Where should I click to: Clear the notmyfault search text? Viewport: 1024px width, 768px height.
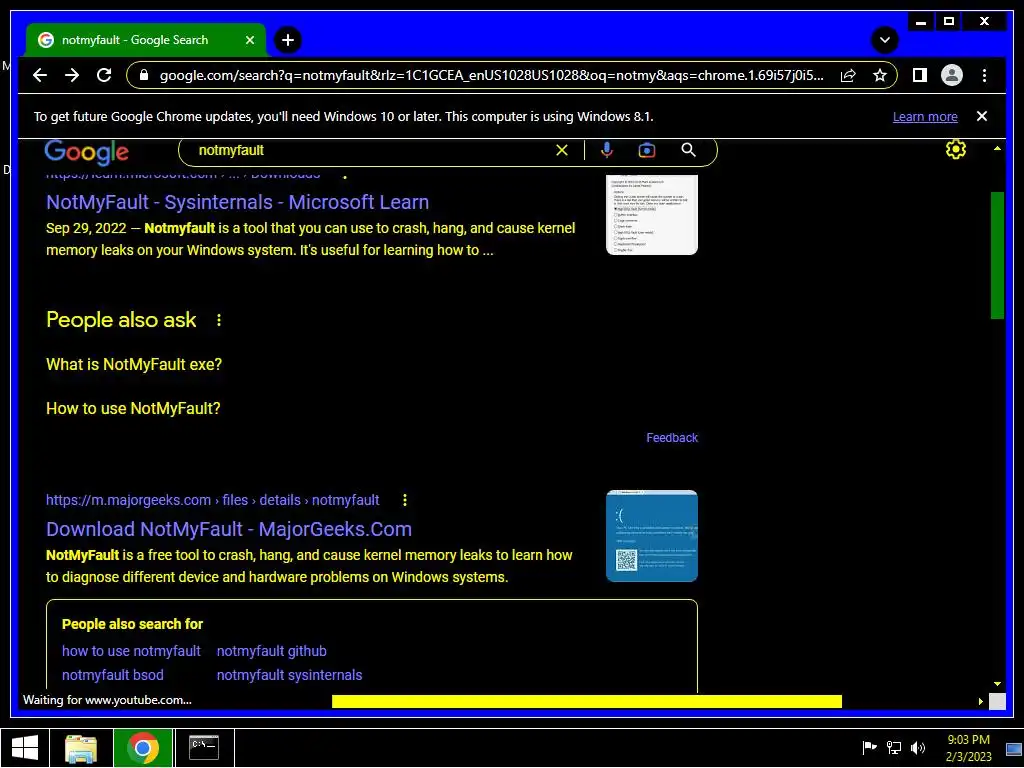(562, 150)
